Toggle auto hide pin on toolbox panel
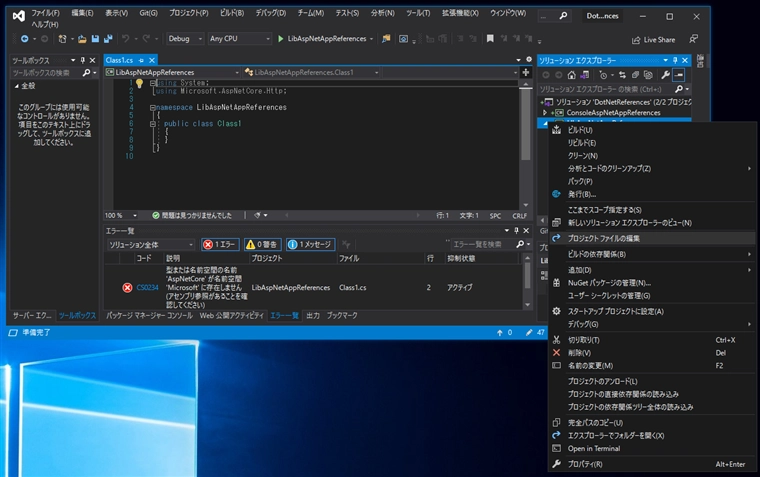The height and width of the screenshot is (477, 760). point(82,60)
